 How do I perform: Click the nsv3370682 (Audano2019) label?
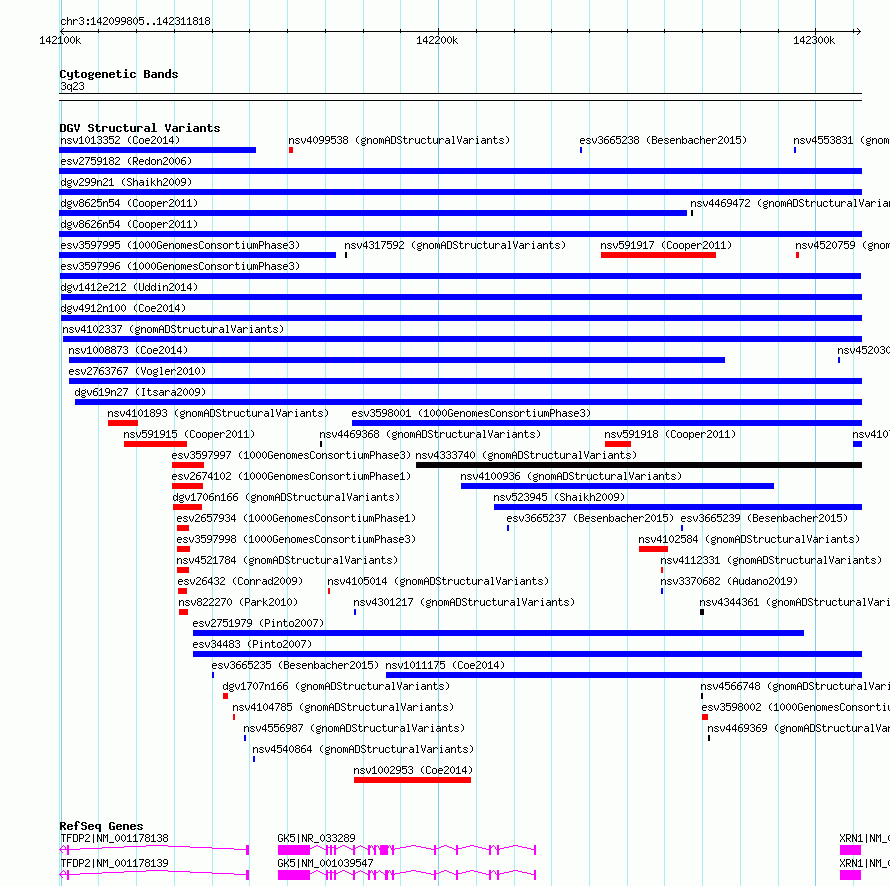pyautogui.click(x=729, y=581)
